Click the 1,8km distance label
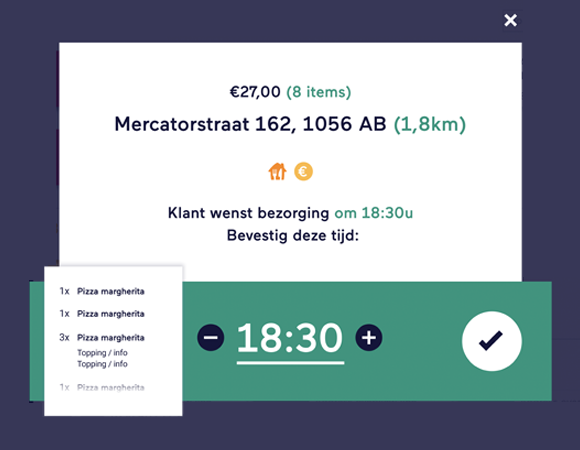 tap(429, 124)
